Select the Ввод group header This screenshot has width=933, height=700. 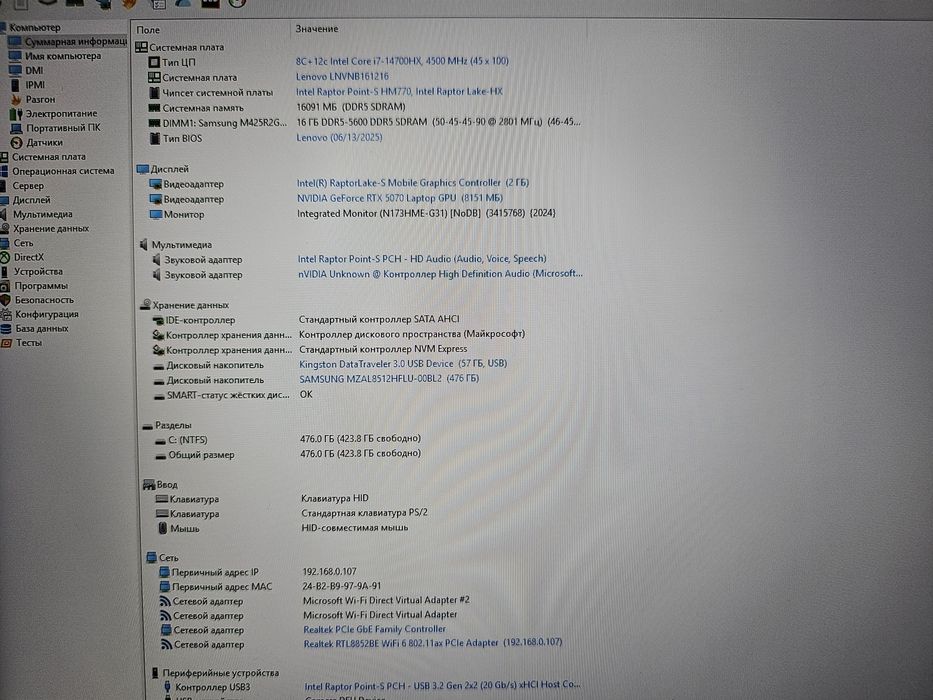tap(160, 485)
